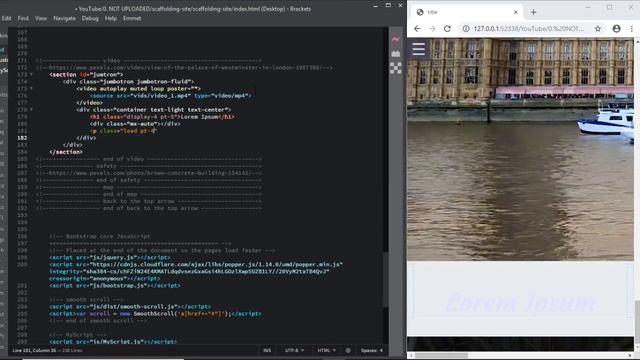Click the 'Bootstrap core JavaScript' comment
640x360 pixels.
(100, 236)
